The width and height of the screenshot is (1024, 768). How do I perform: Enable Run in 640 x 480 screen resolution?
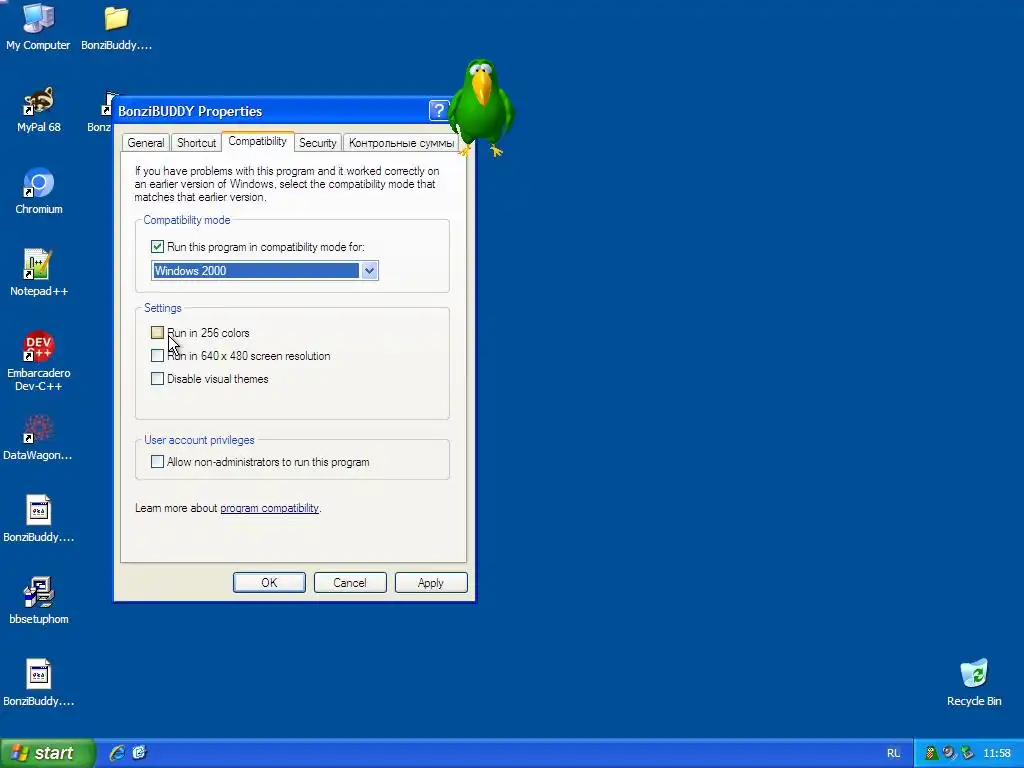[157, 355]
